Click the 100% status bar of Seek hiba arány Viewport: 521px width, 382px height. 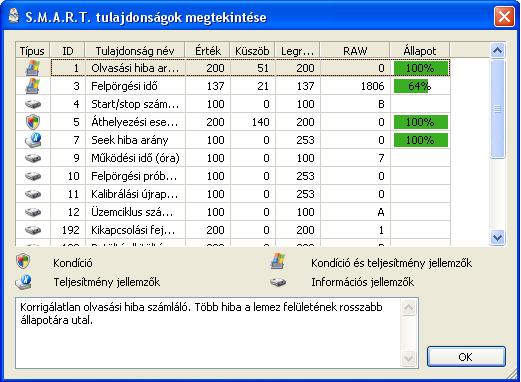point(421,140)
